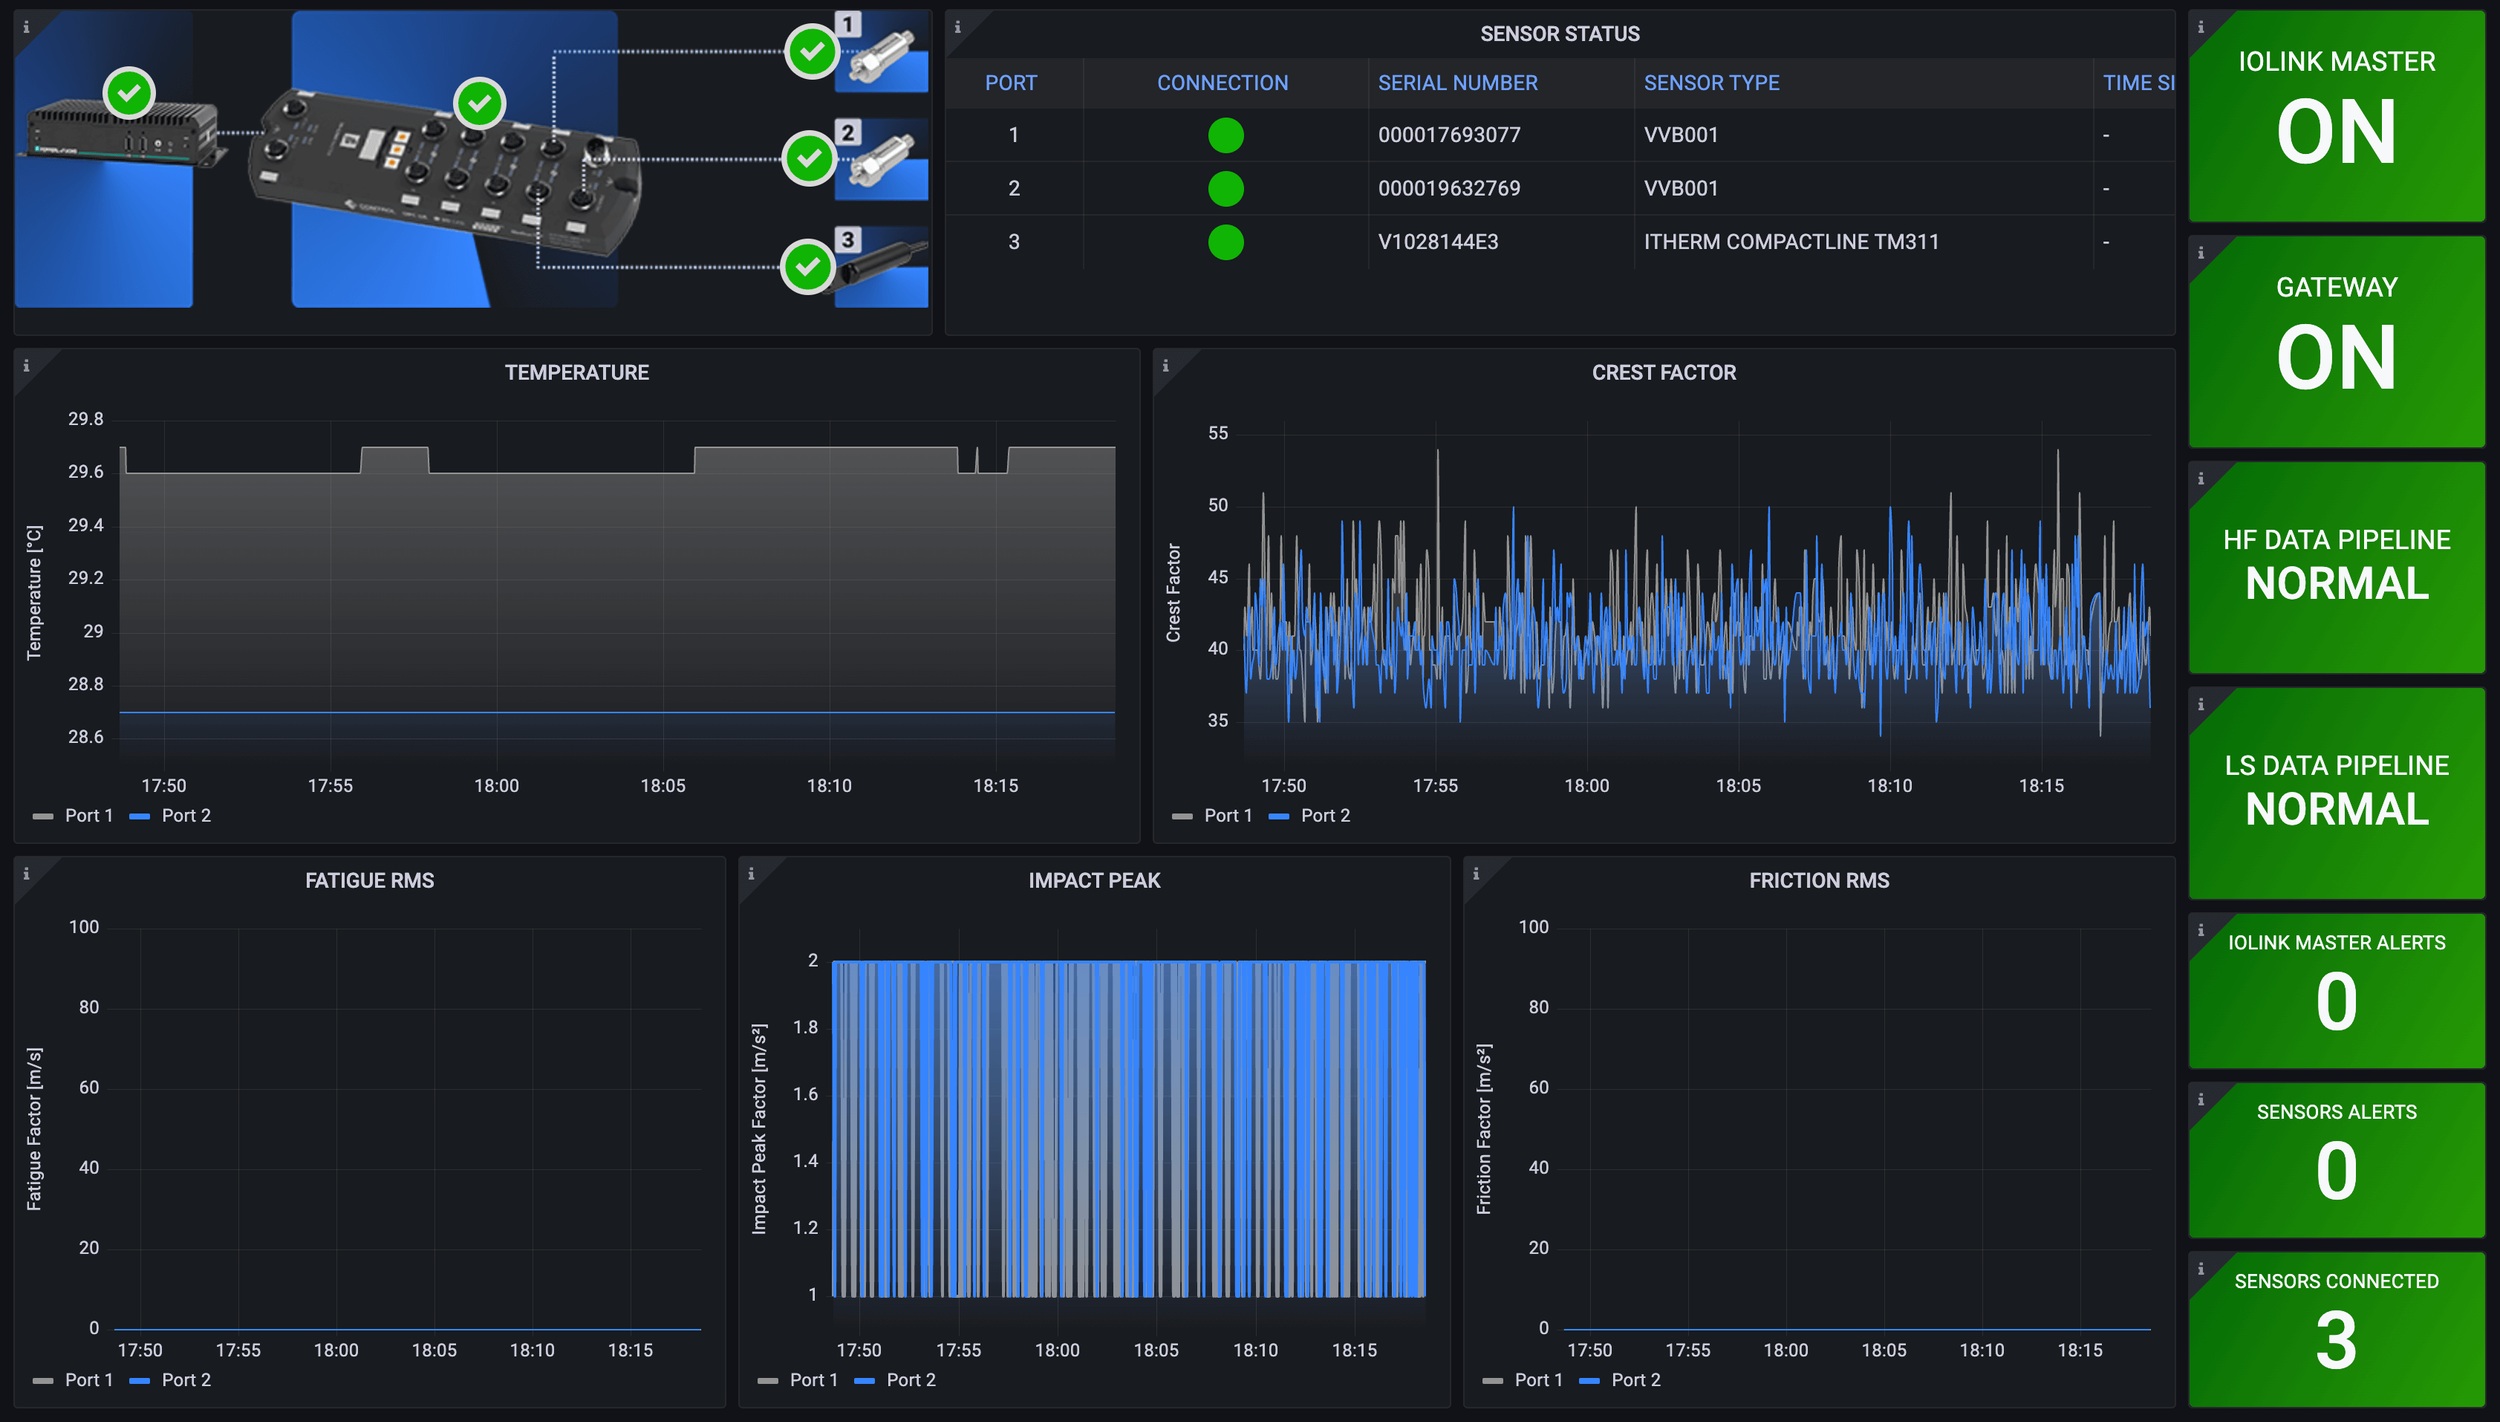Click the green connection dot for port 3
Viewport: 2500px width, 1422px height.
coord(1225,241)
